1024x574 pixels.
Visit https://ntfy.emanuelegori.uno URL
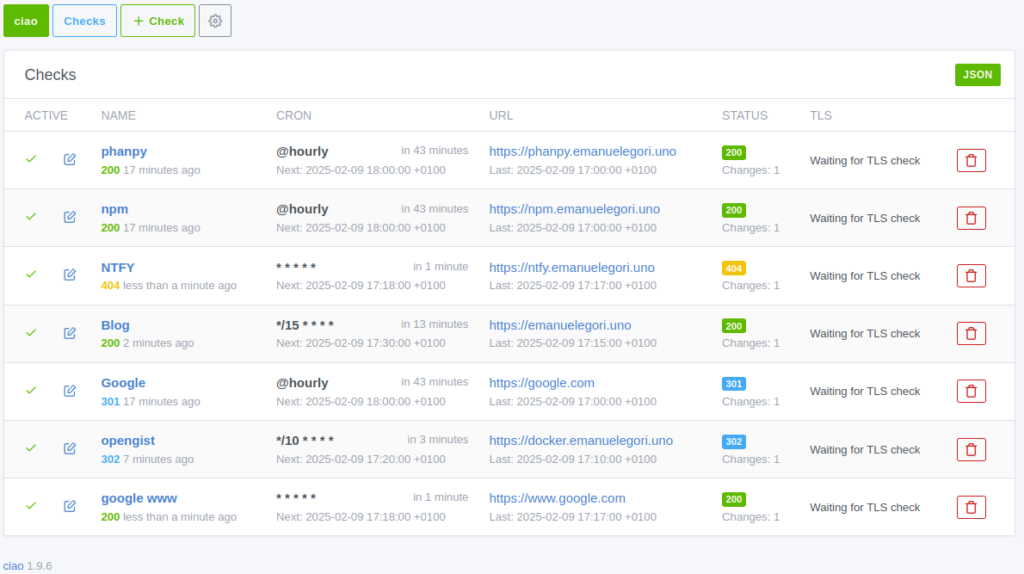click(x=572, y=268)
